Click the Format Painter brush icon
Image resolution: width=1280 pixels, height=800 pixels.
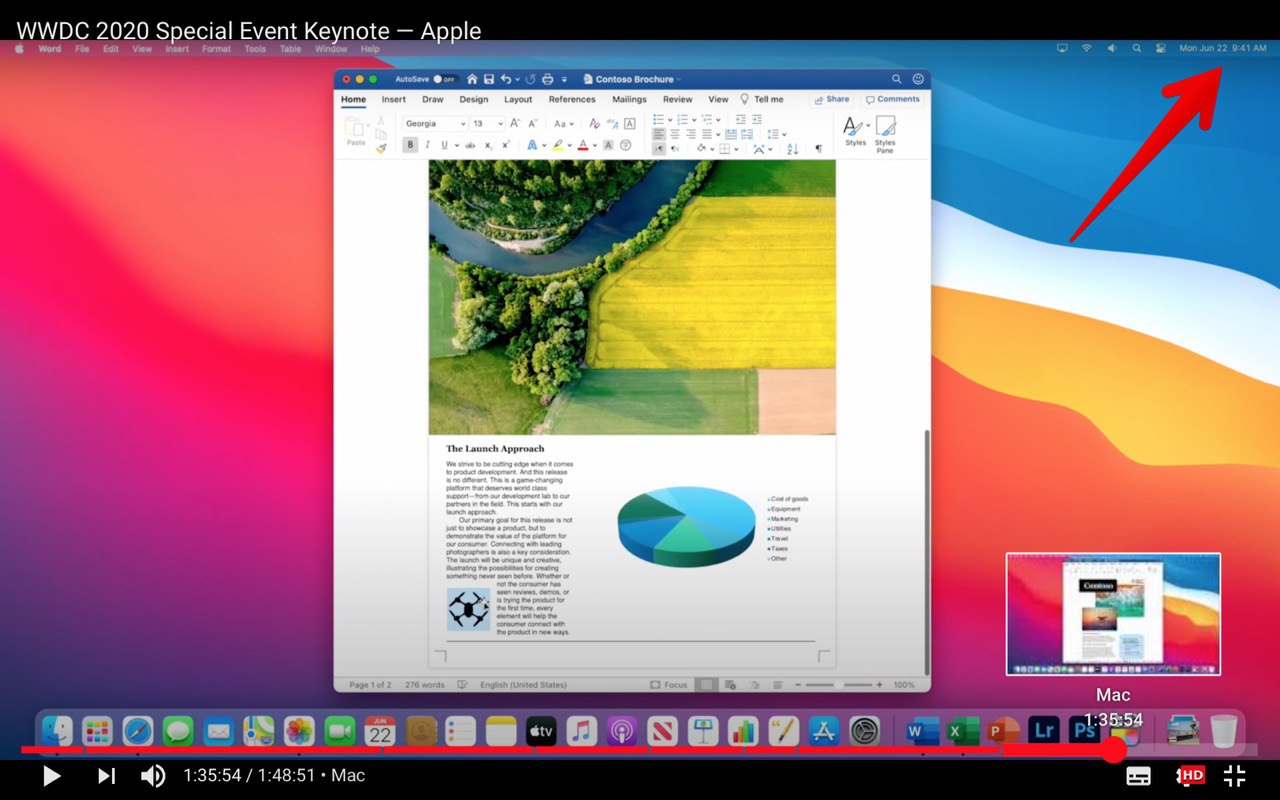381,148
